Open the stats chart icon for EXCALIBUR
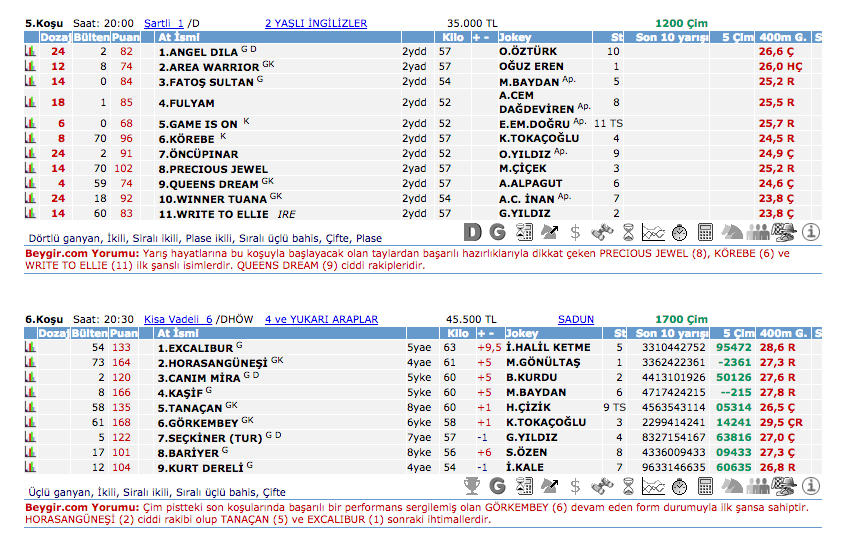 [x=29, y=348]
